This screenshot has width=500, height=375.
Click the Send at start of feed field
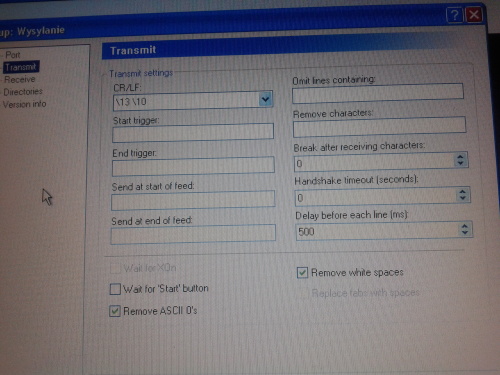193,200
